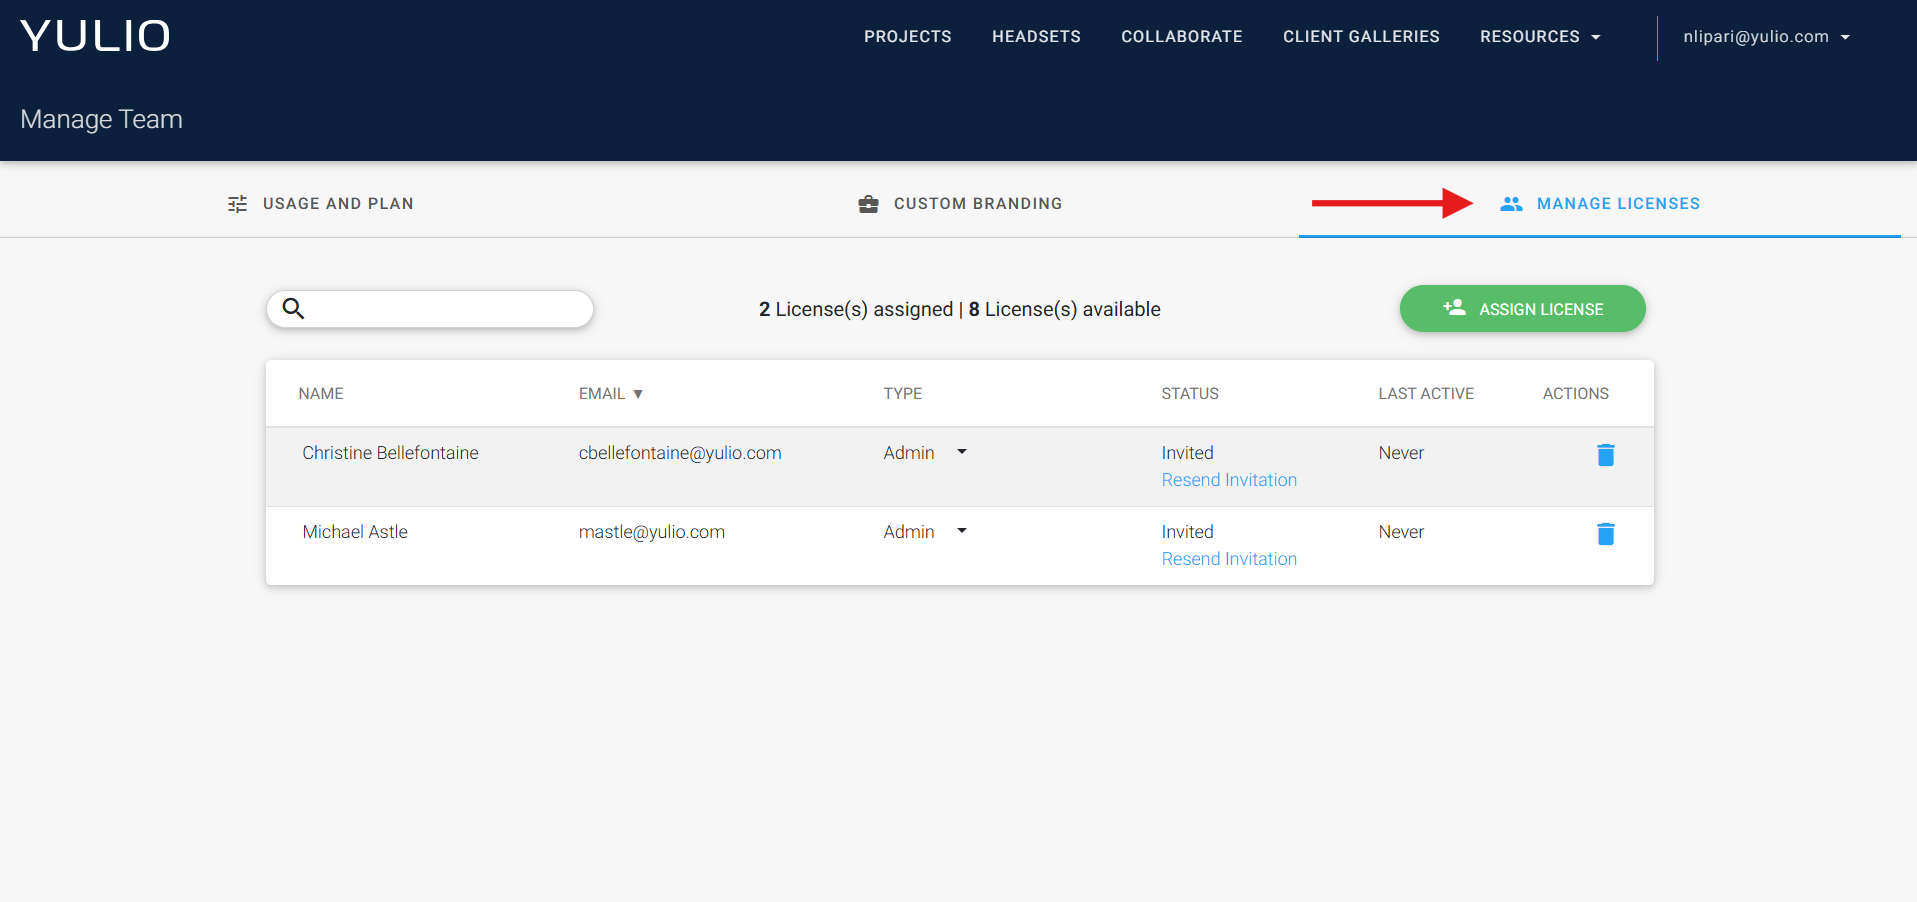Sort by the Email column header

(610, 394)
